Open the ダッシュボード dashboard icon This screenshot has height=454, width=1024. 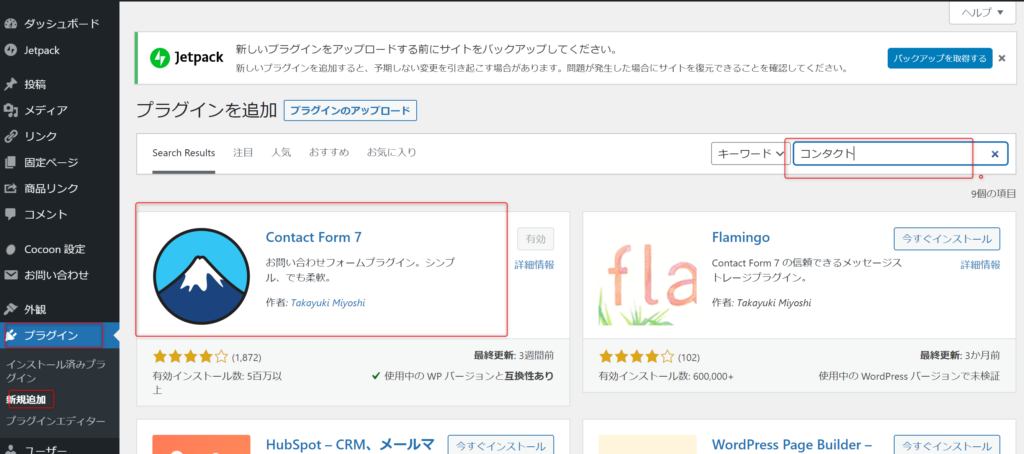[10, 24]
